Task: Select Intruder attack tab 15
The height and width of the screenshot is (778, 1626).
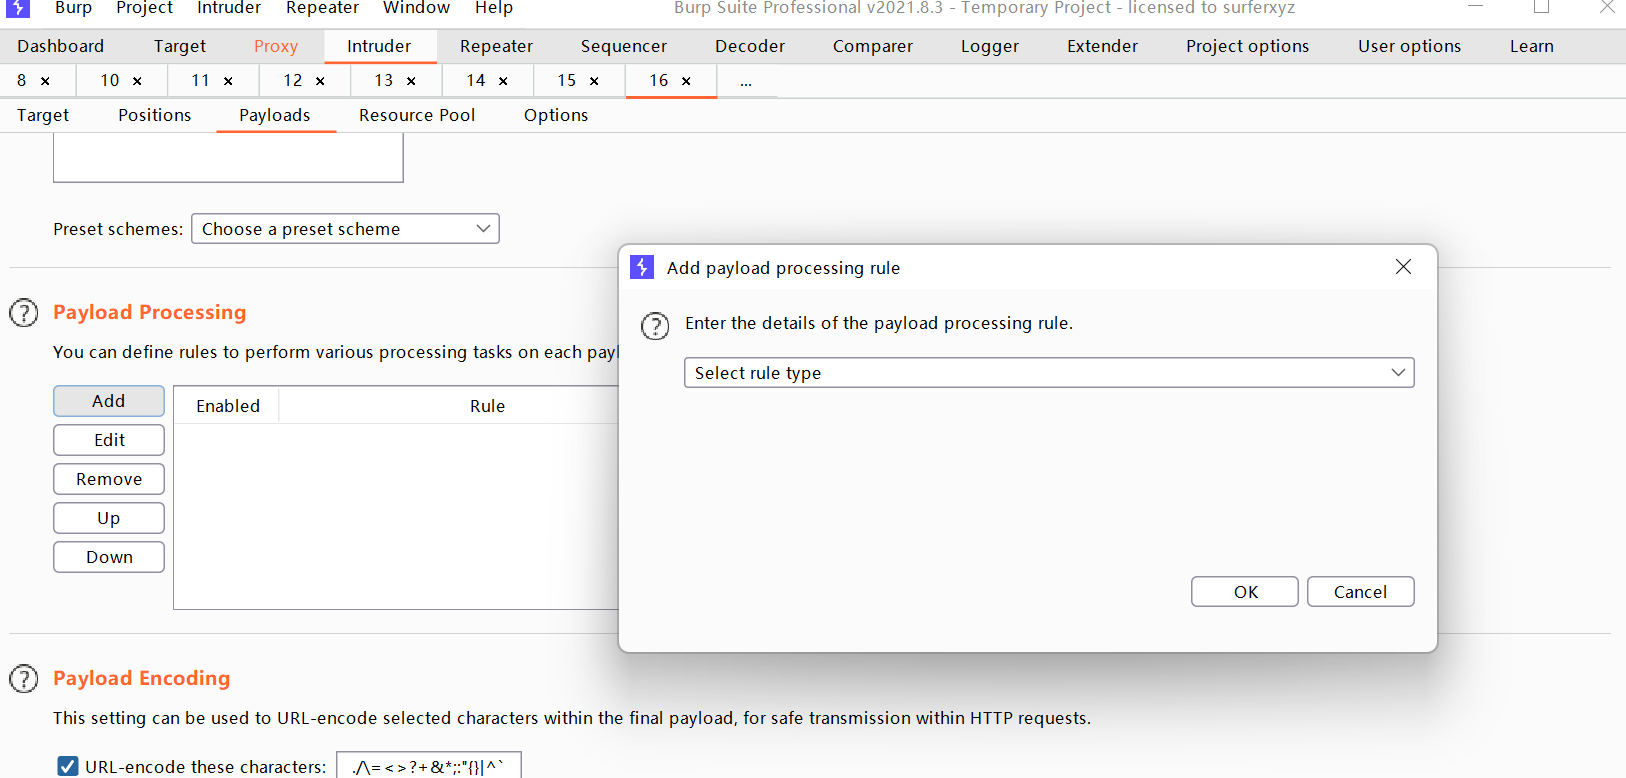Action: pyautogui.click(x=567, y=80)
